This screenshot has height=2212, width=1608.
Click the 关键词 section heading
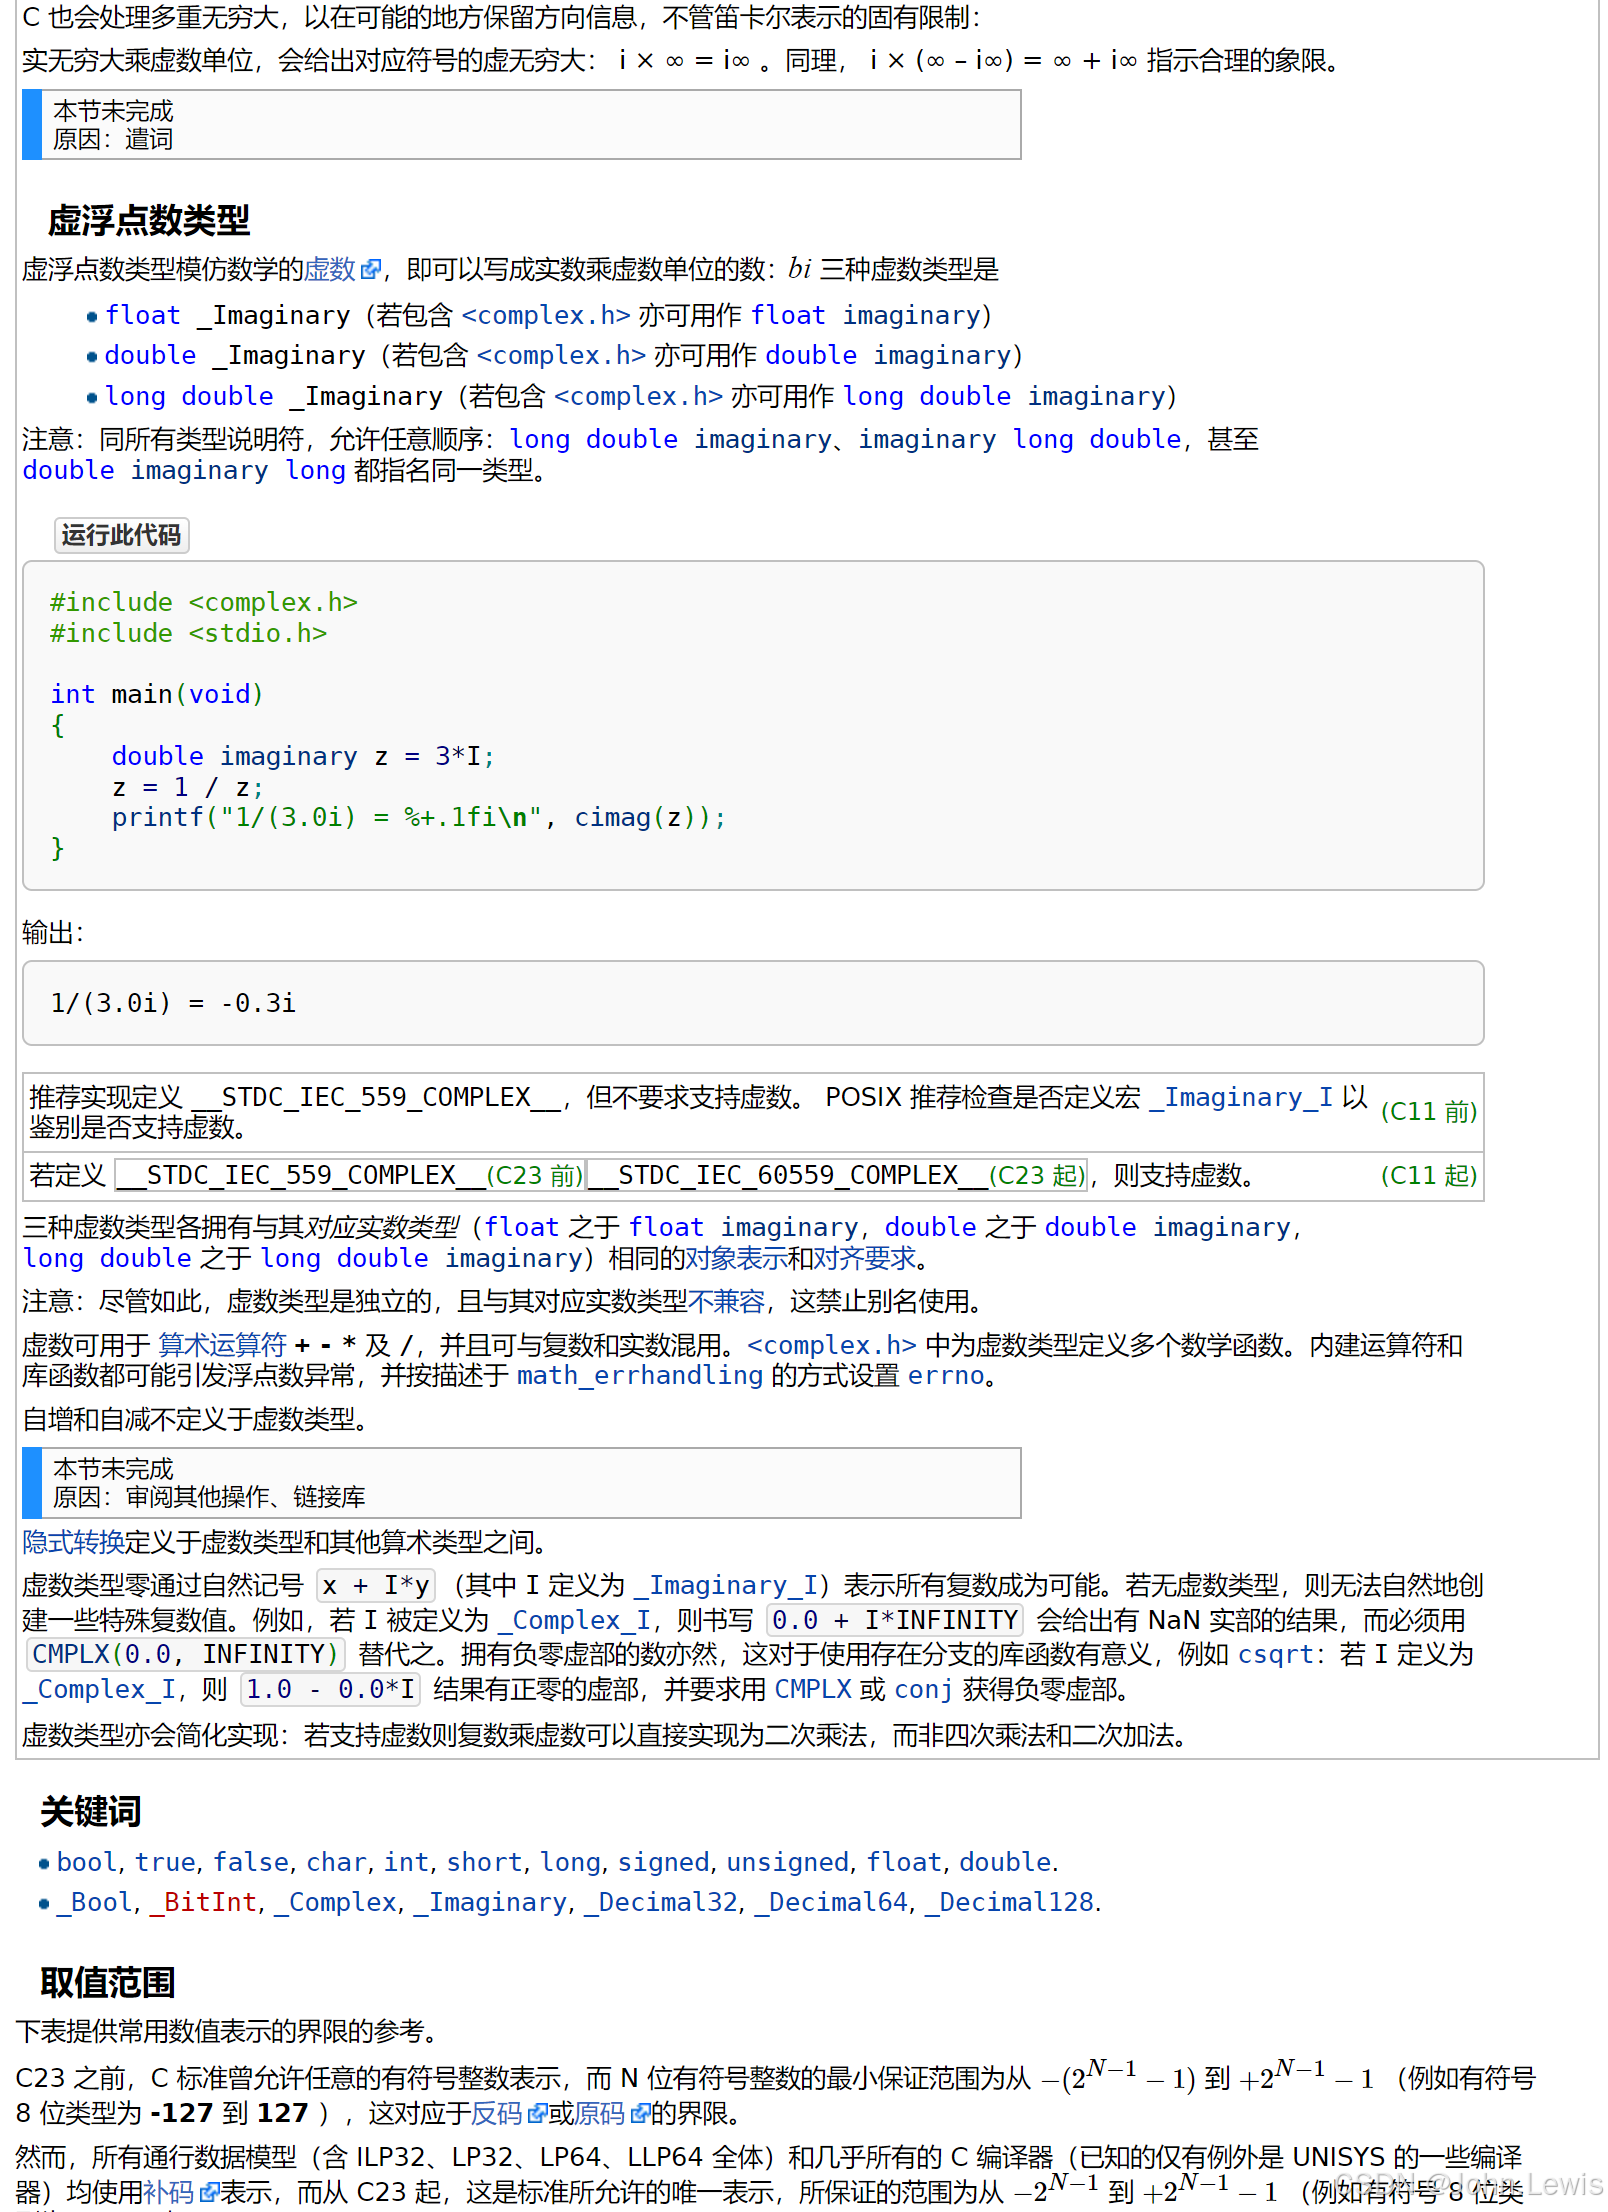[91, 1811]
